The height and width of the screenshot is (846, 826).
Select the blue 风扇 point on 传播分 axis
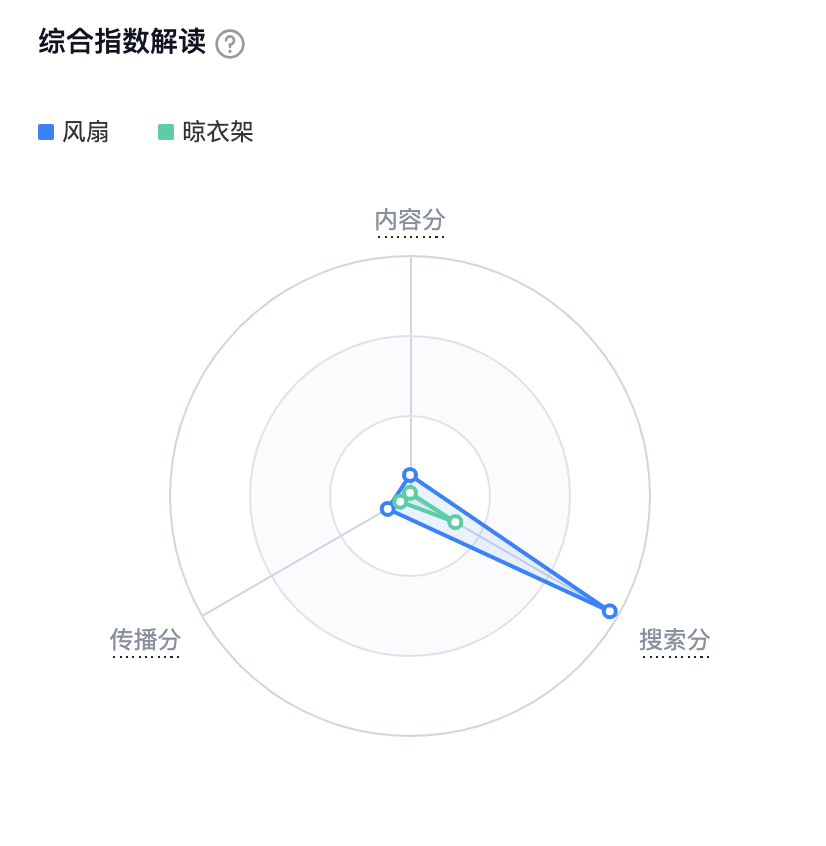pyautogui.click(x=388, y=509)
